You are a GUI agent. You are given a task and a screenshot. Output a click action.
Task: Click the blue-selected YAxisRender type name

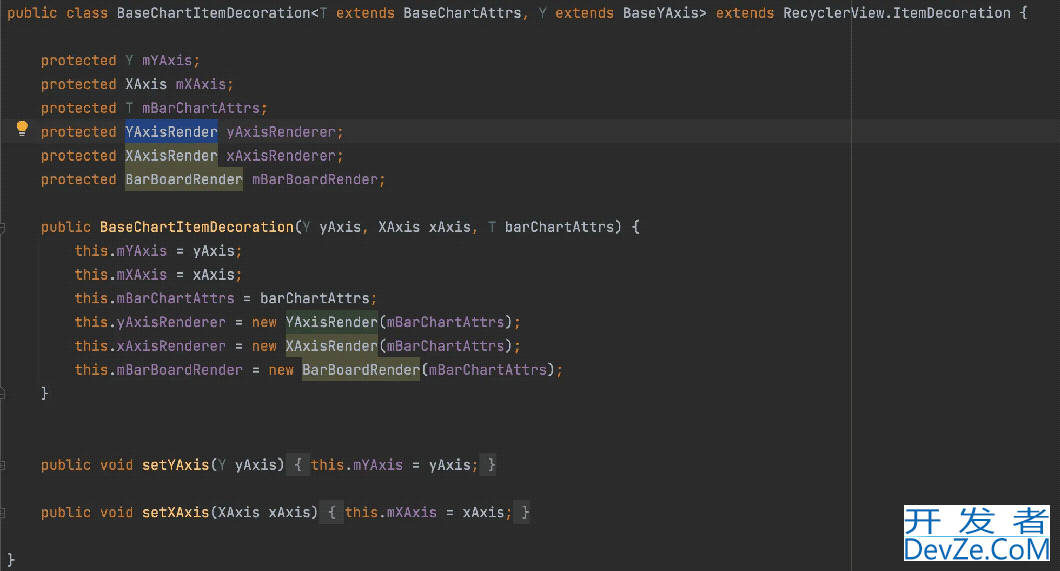point(171,132)
